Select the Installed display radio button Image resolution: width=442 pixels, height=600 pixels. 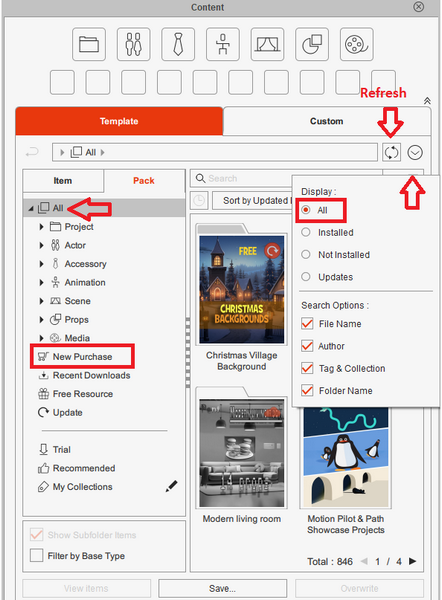pyautogui.click(x=306, y=232)
